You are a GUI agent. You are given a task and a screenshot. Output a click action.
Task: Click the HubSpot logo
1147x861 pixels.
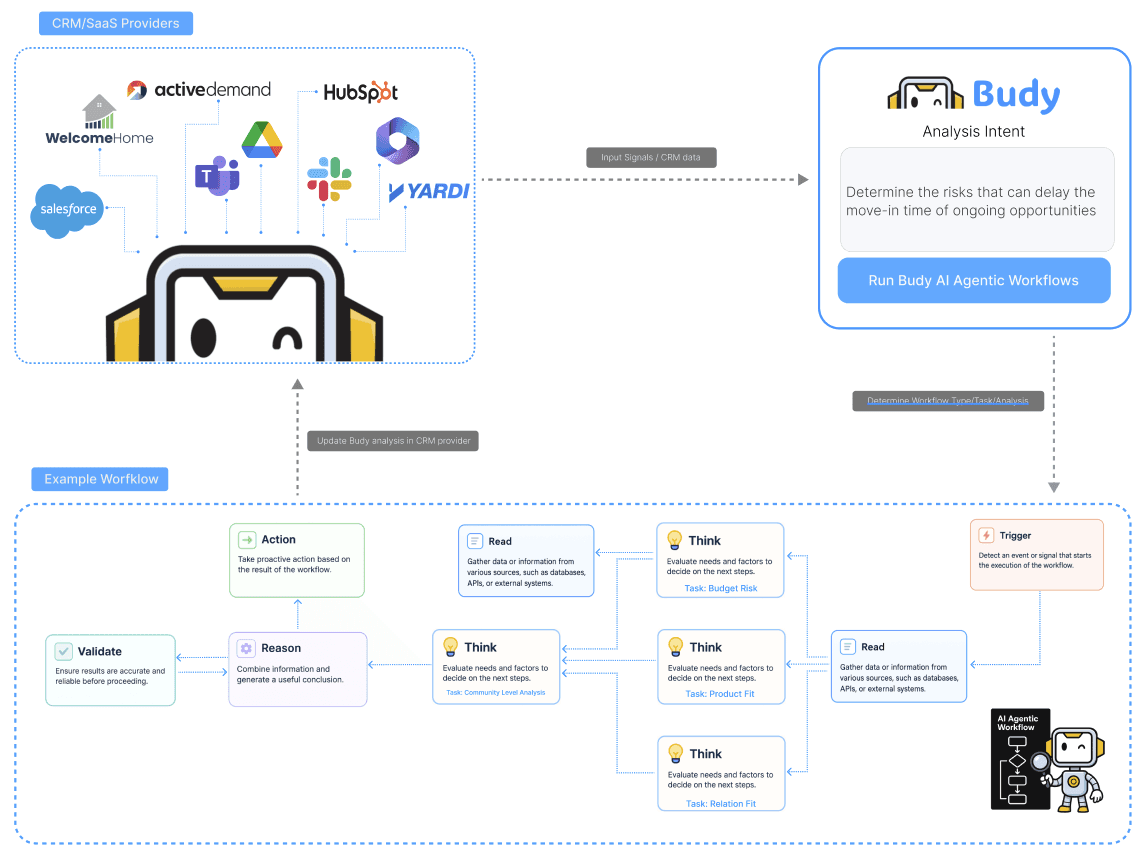click(361, 92)
